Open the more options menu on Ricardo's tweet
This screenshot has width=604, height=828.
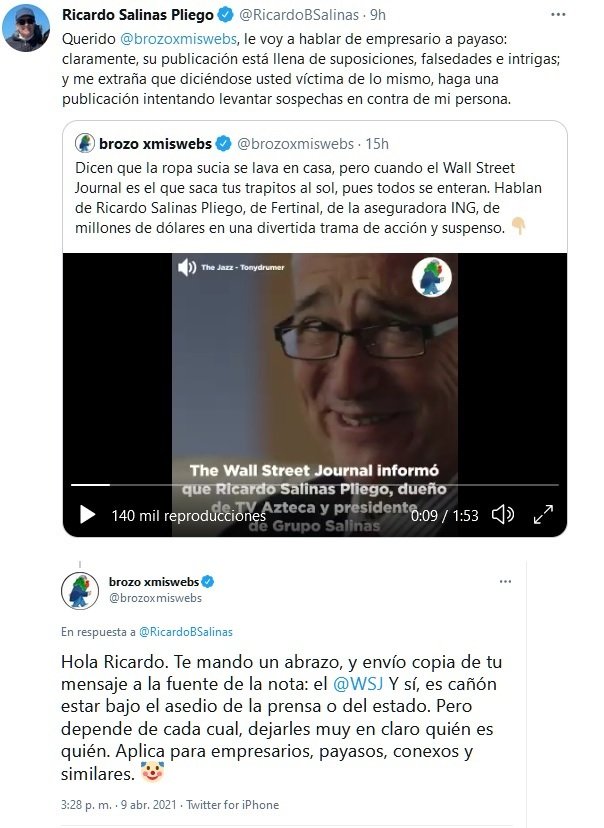pyautogui.click(x=558, y=14)
